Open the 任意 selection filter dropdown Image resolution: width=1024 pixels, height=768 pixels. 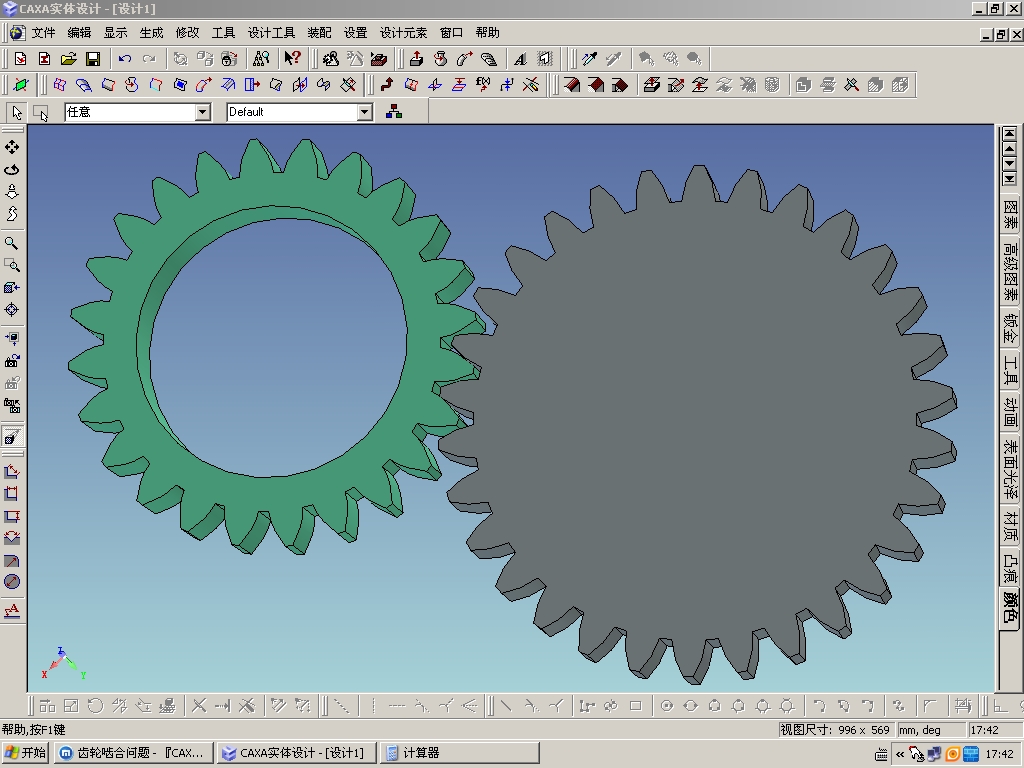203,112
